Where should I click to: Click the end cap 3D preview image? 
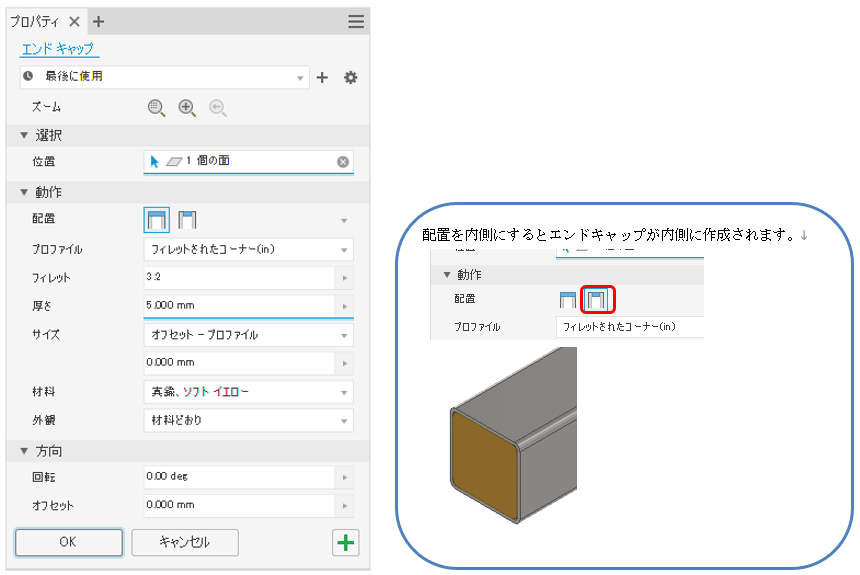tap(513, 435)
